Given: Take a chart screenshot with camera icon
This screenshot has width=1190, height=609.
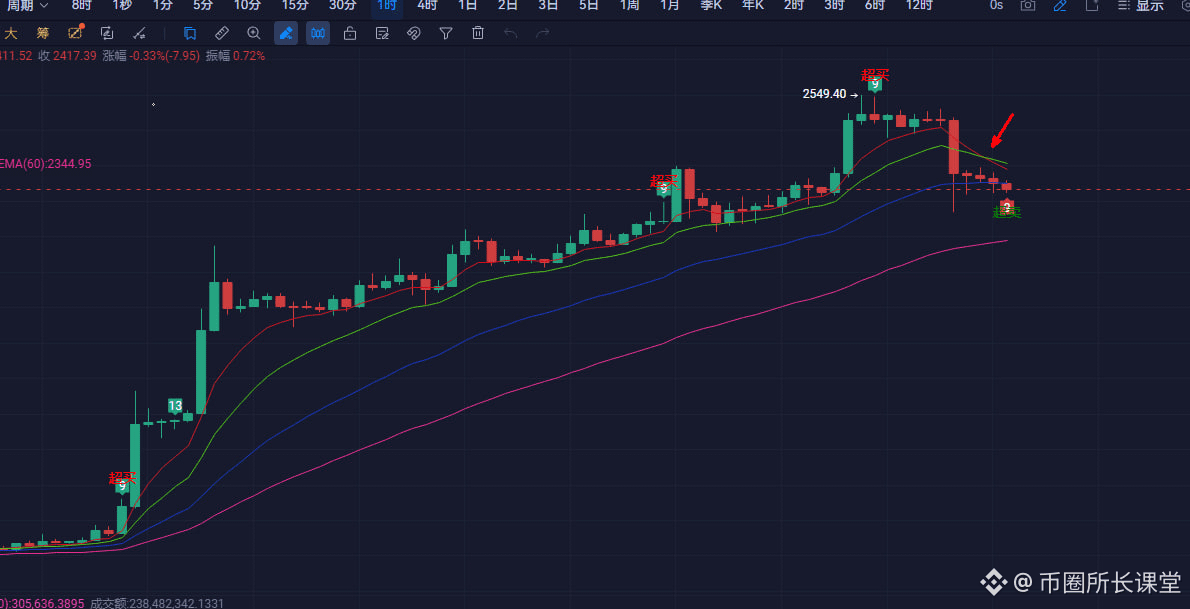Looking at the screenshot, I should [1028, 5].
